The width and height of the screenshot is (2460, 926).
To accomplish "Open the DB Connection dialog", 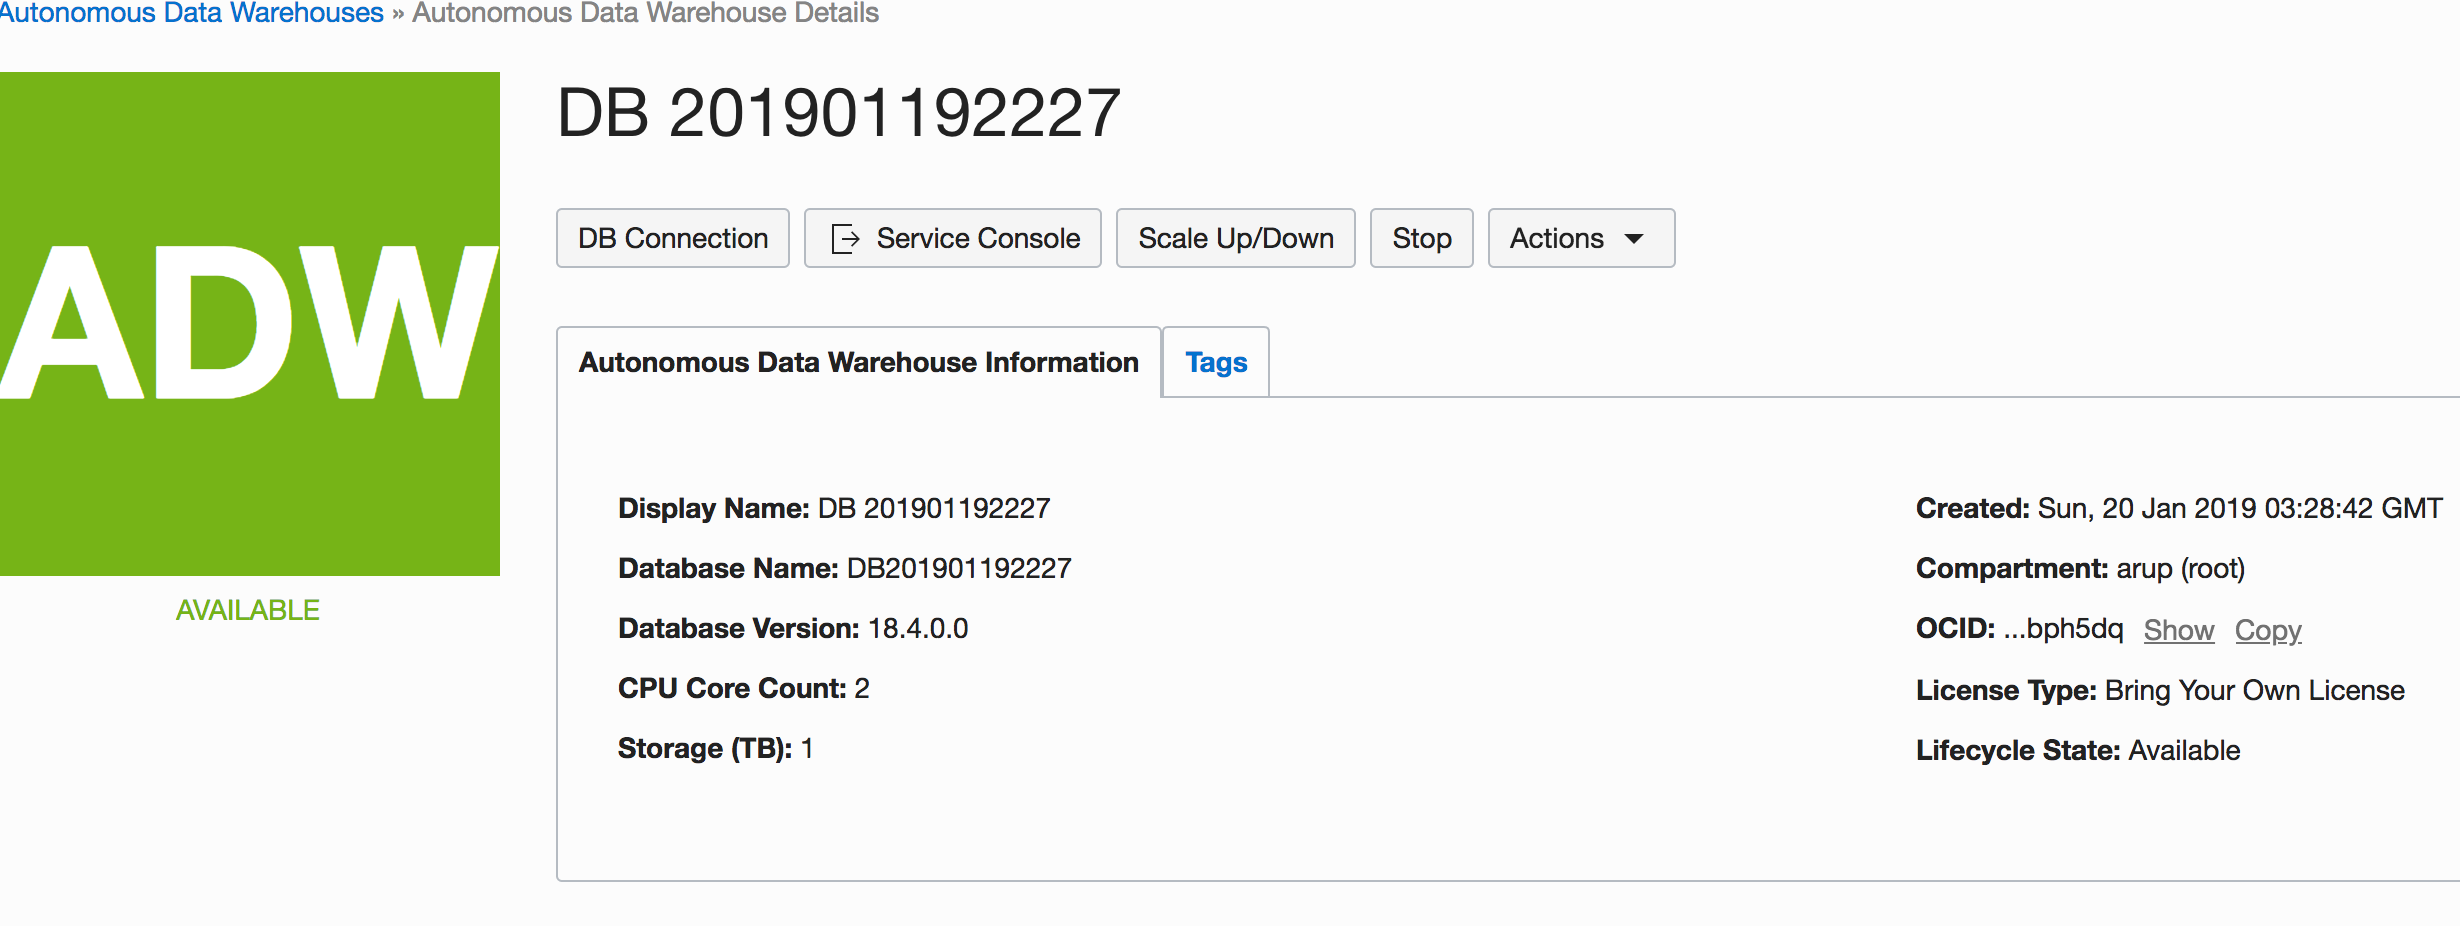I will [672, 238].
